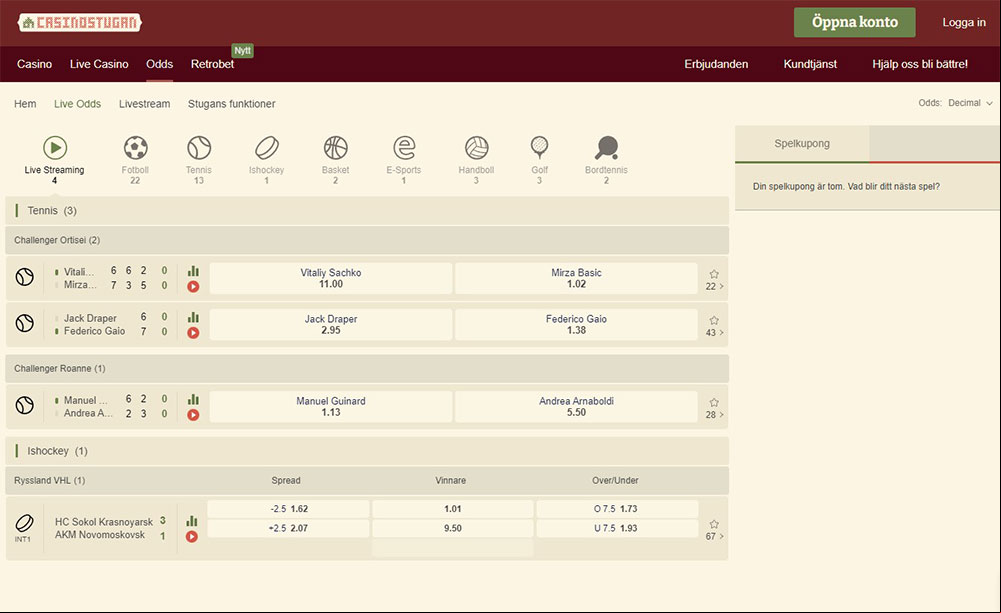The width and height of the screenshot is (1001, 613).
Task: Select Over 7.5 goals at 1.73
Action: (617, 509)
